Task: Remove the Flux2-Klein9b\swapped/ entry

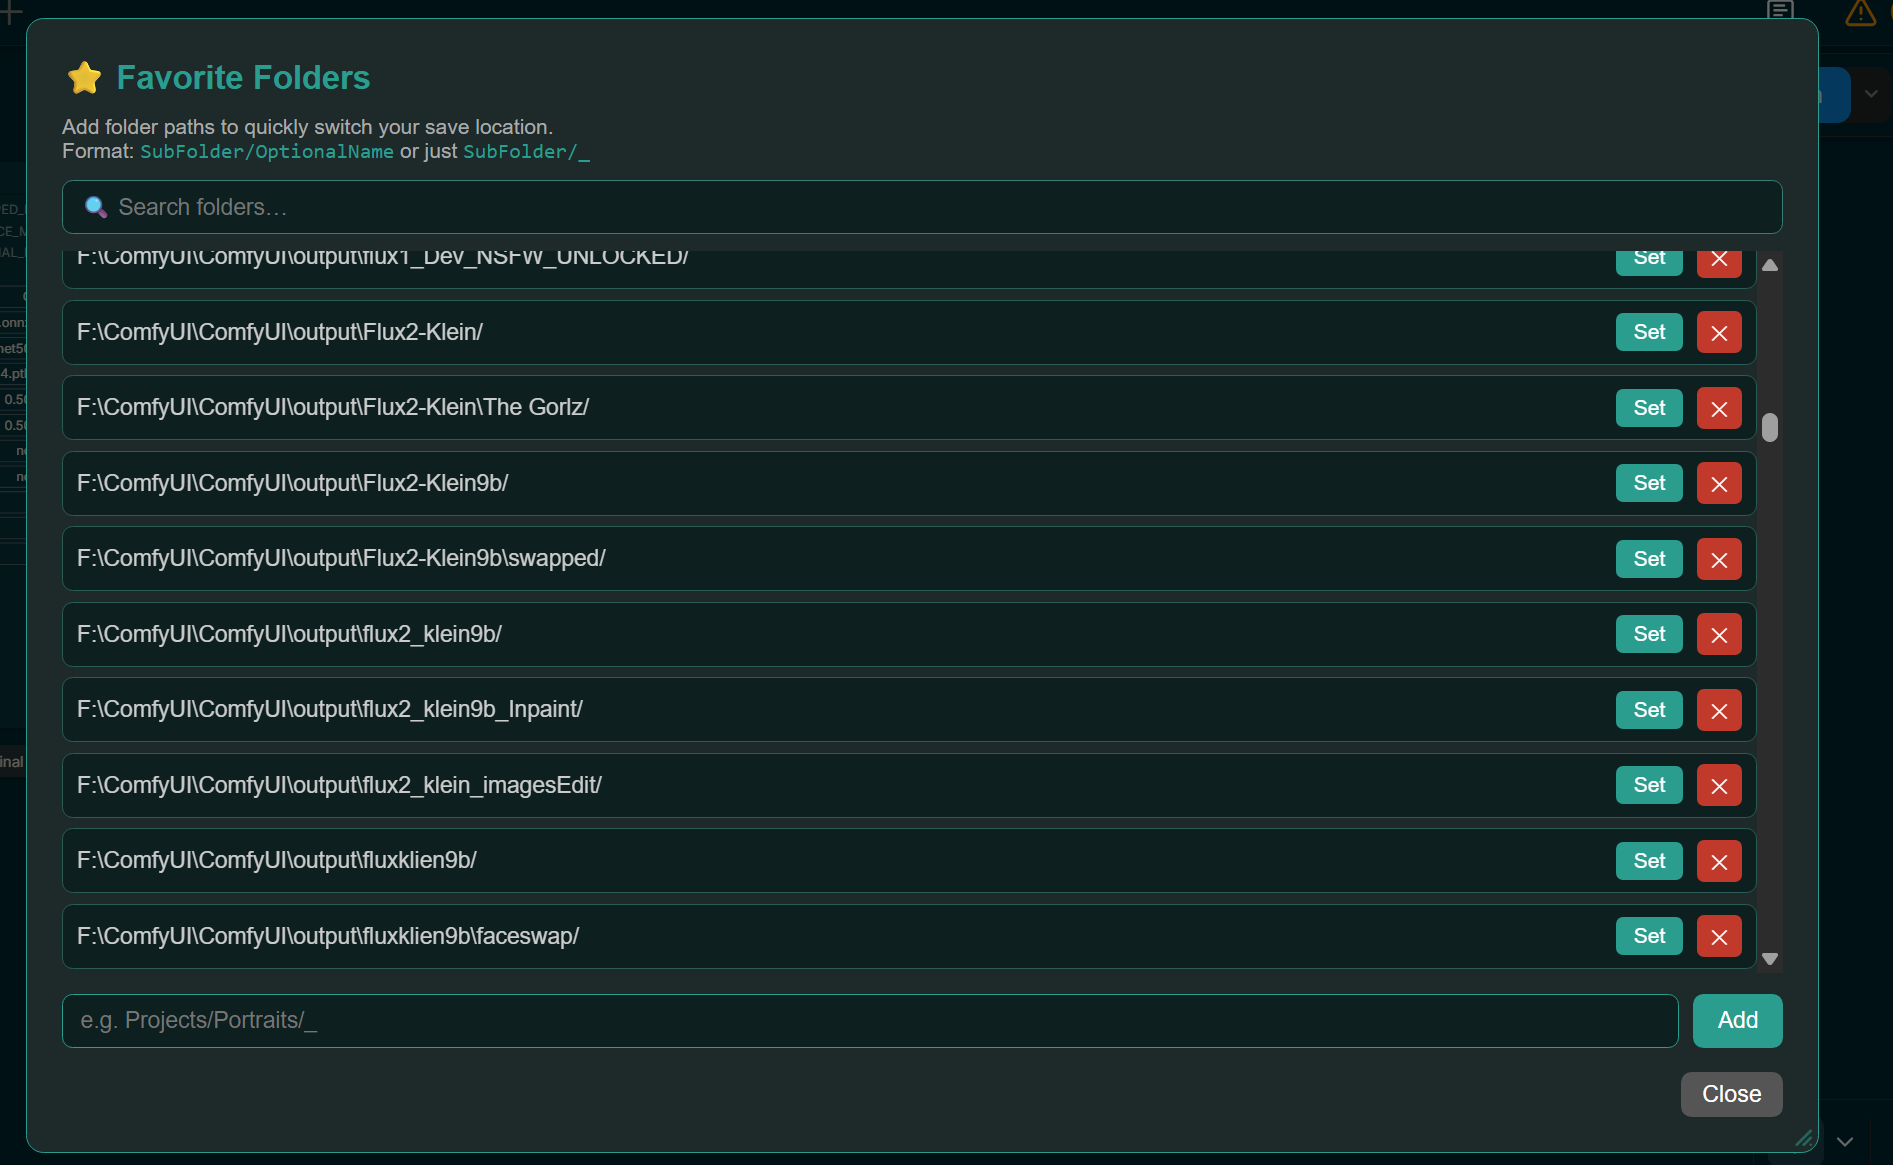Action: (1719, 559)
